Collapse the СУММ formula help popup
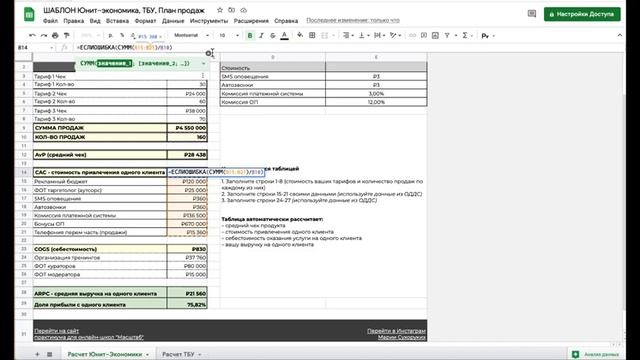 [x=203, y=63]
